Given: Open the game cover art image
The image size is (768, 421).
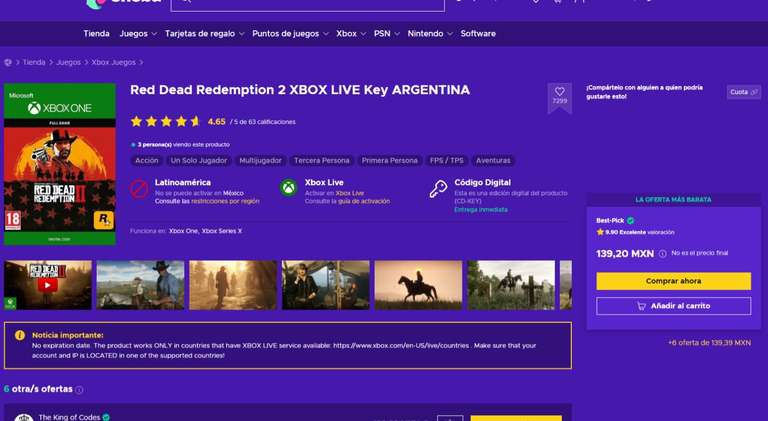Looking at the screenshot, I should (x=60, y=164).
